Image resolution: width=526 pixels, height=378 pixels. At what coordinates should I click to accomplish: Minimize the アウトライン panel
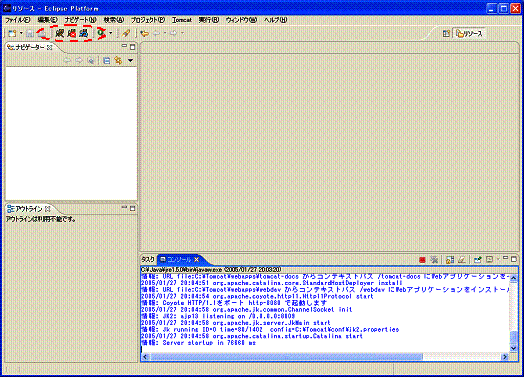[x=124, y=207]
